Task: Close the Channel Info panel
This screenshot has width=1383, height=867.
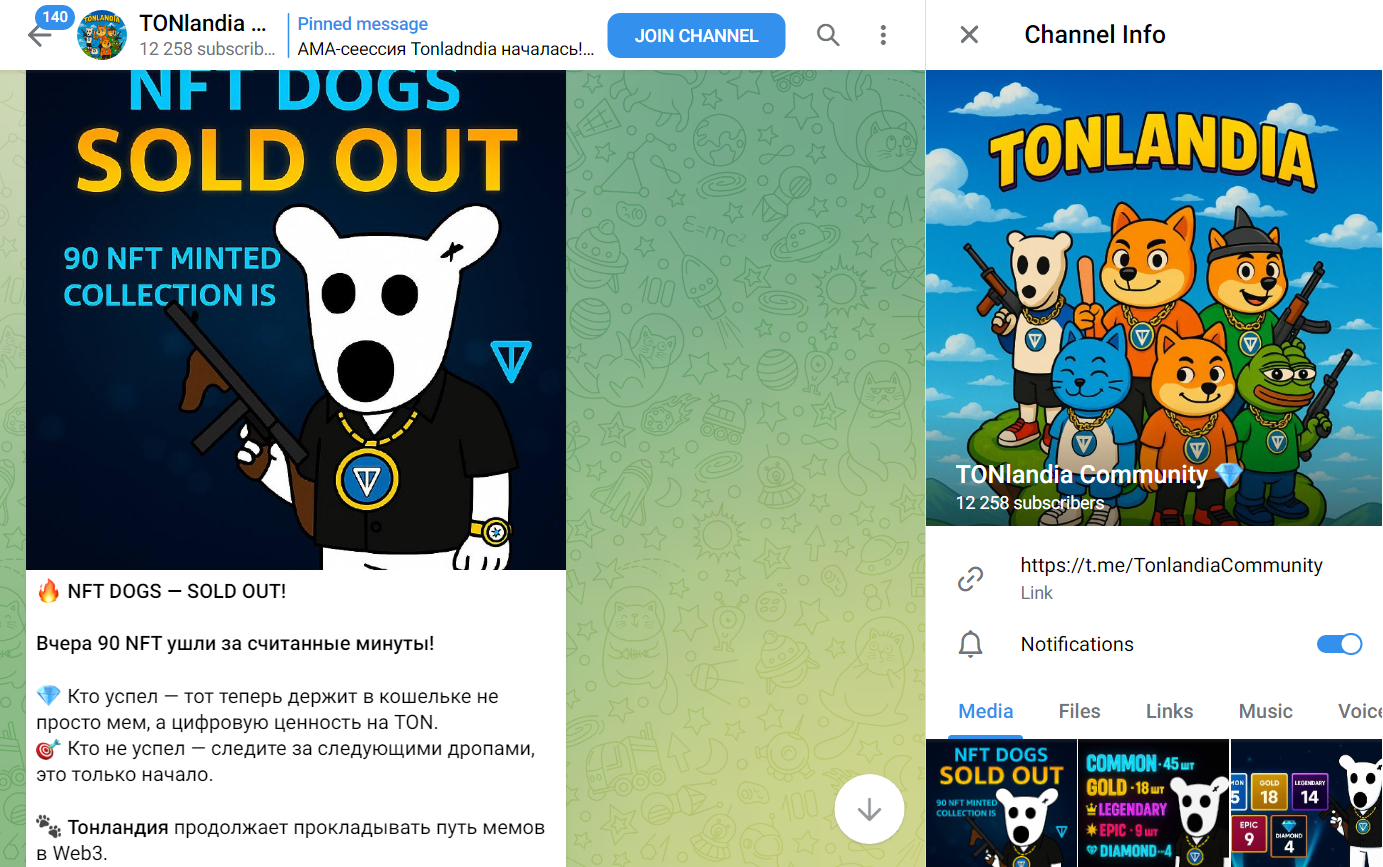Action: pos(969,35)
